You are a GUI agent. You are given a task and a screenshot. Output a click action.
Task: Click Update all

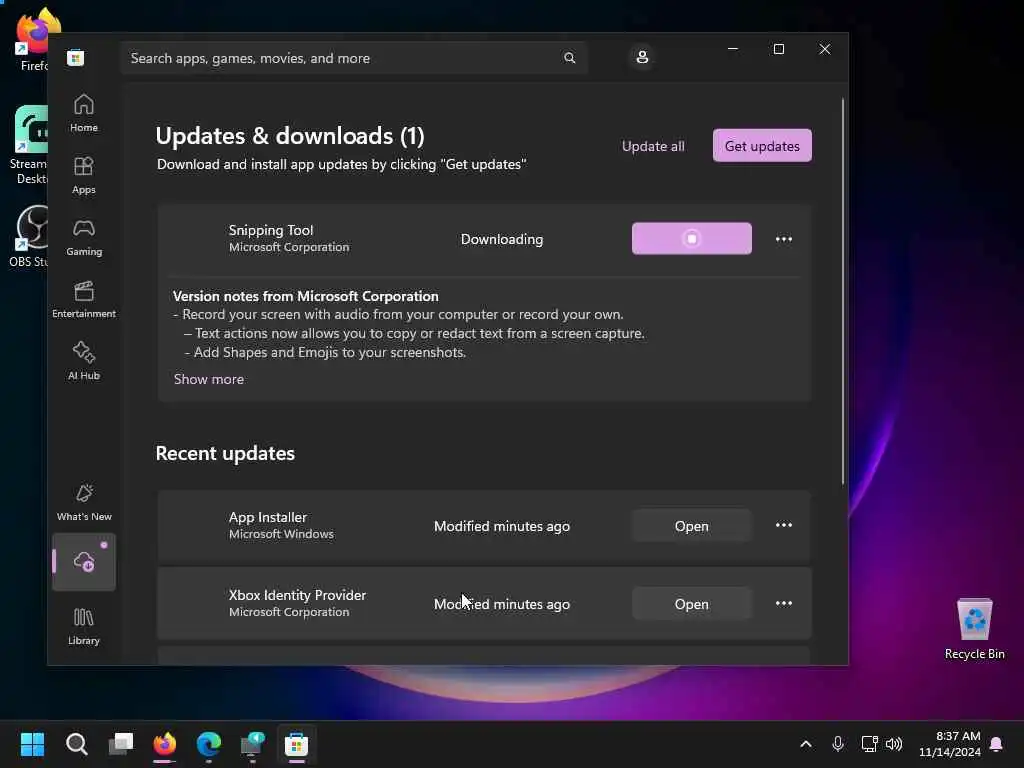(x=653, y=146)
